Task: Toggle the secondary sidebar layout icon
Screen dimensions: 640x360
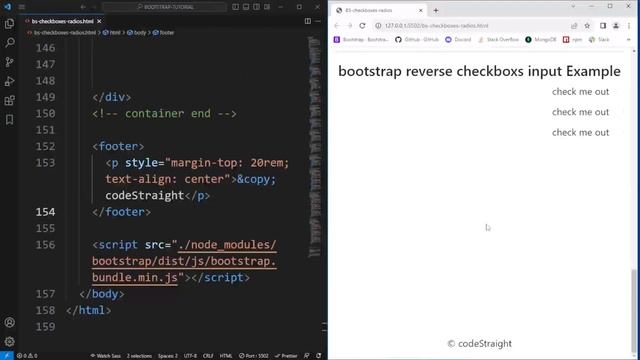Action: pyautogui.click(x=256, y=7)
